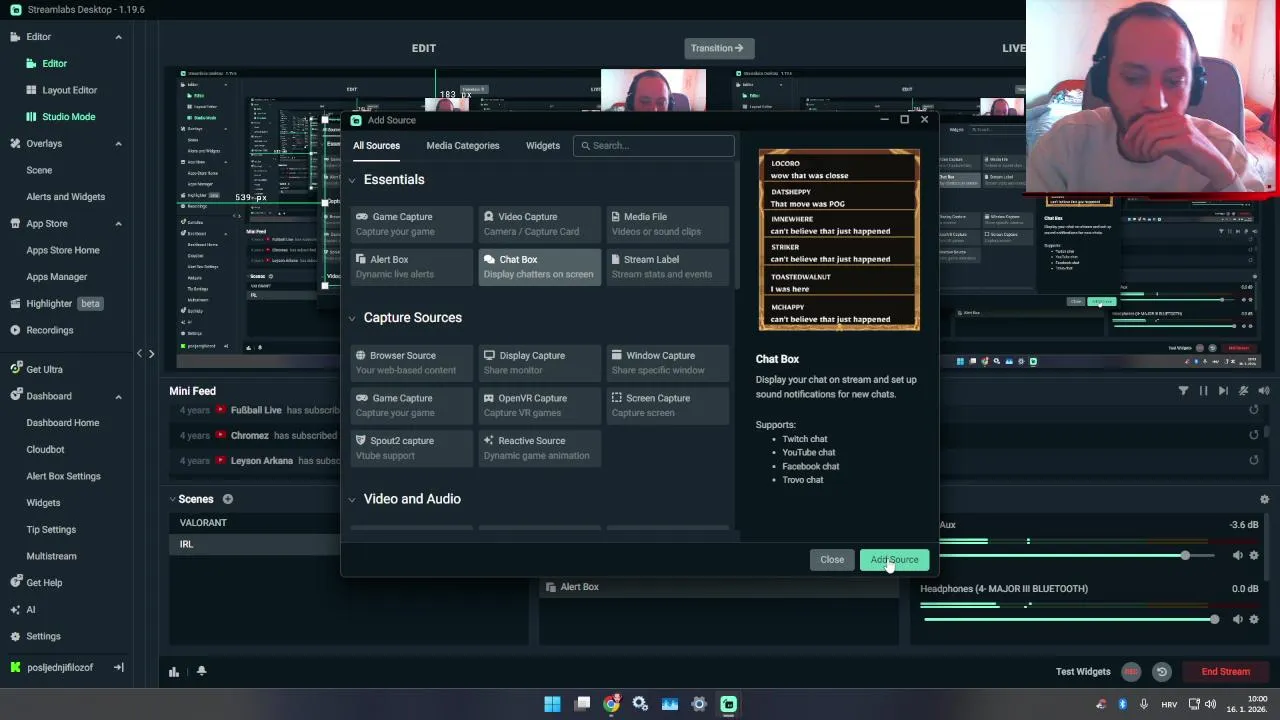1280x720 pixels.
Task: Open Aux source settings gear
Action: pyautogui.click(x=1254, y=555)
